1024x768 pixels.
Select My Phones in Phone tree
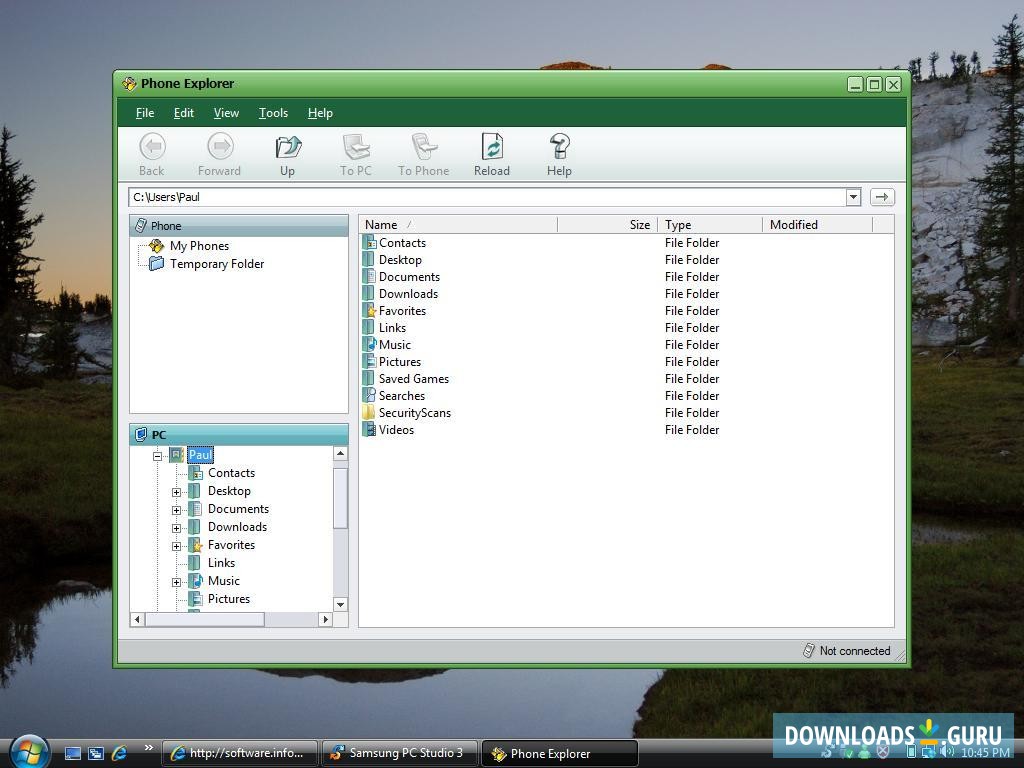(x=199, y=246)
